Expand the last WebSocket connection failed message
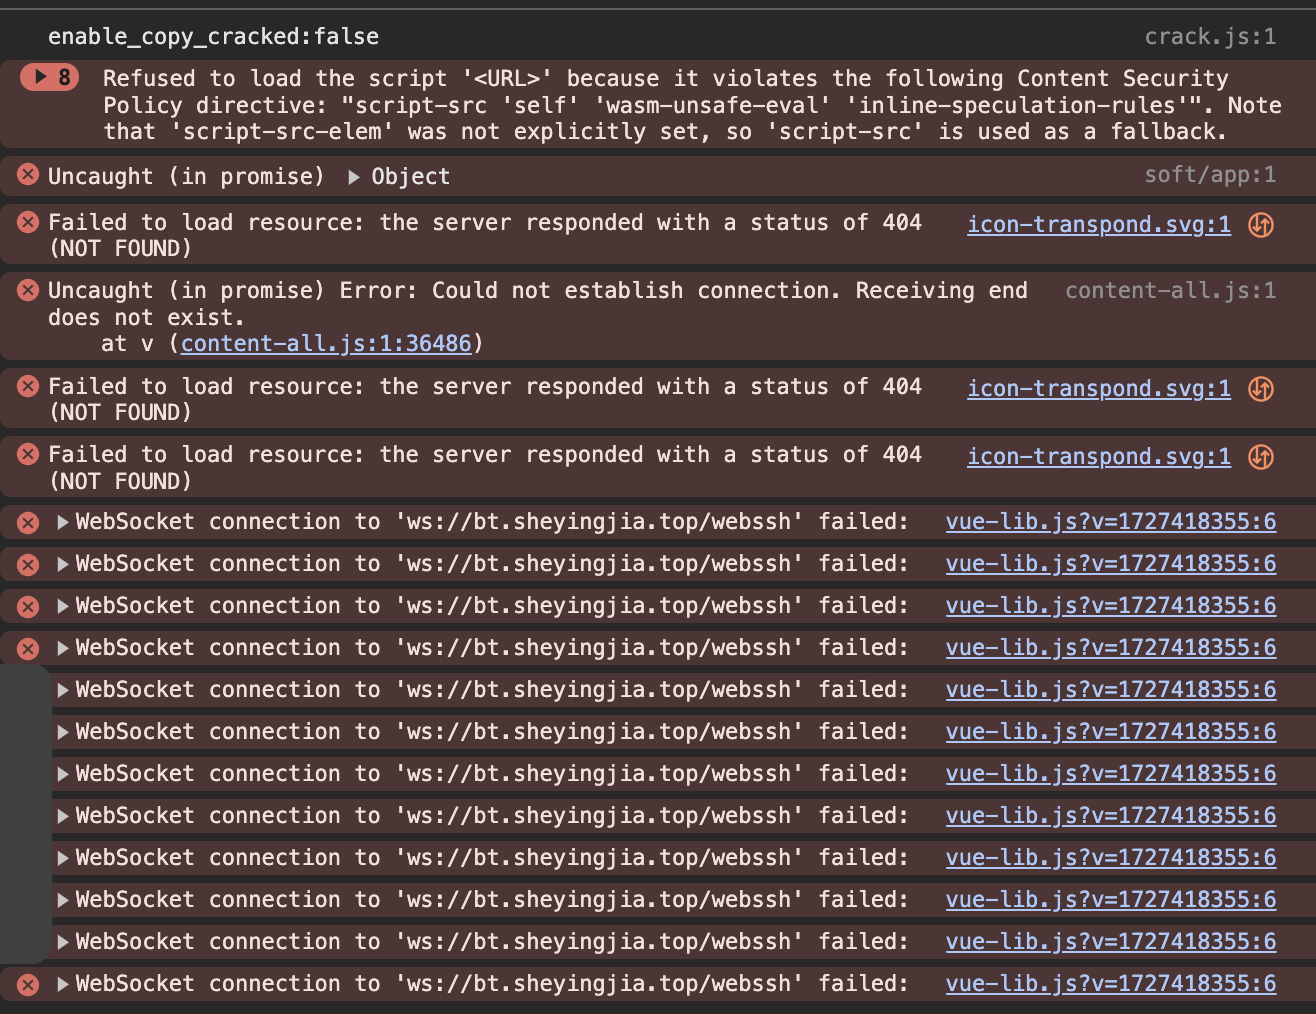Screen dimensions: 1316x1014 [63, 984]
